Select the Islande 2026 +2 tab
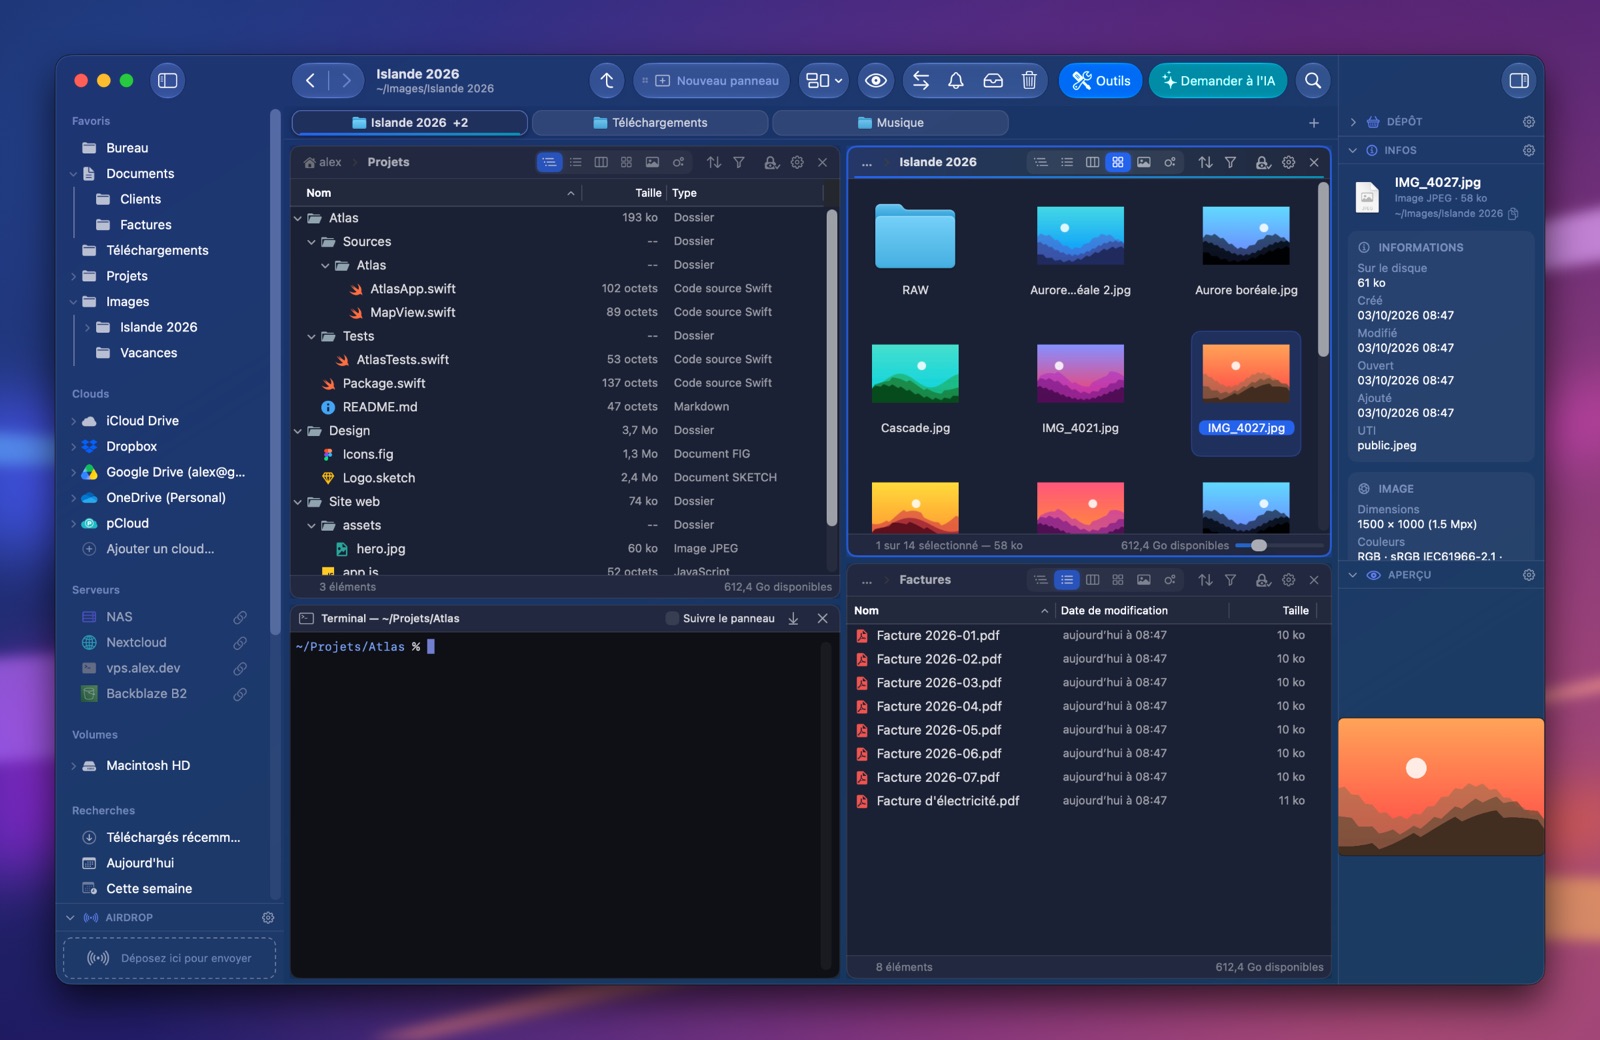1600x1040 pixels. point(410,123)
